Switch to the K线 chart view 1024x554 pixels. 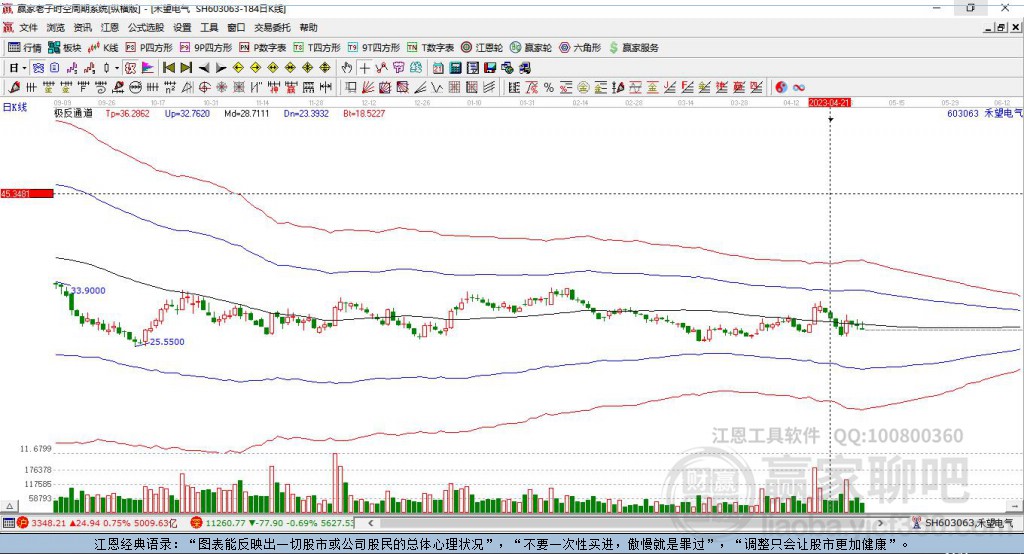[103, 48]
